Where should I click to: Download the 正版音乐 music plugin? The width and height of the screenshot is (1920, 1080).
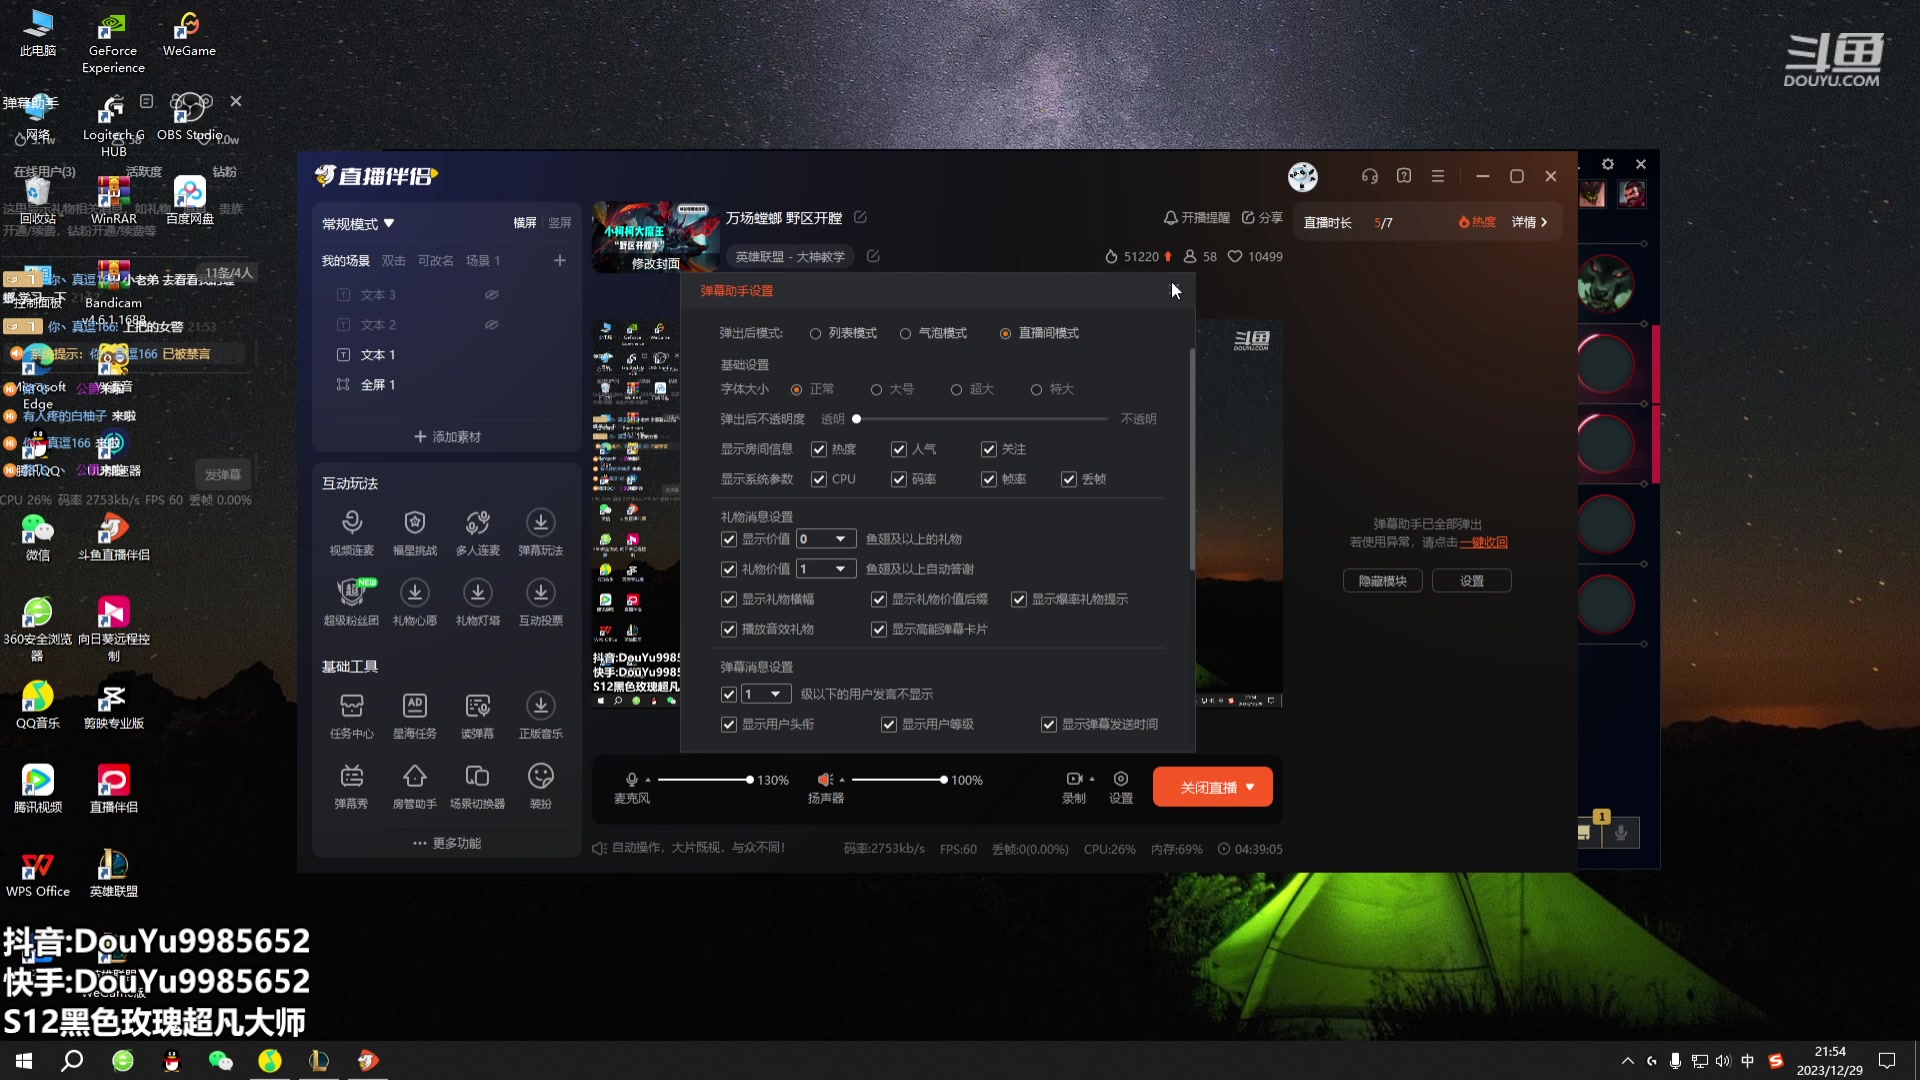pos(541,716)
